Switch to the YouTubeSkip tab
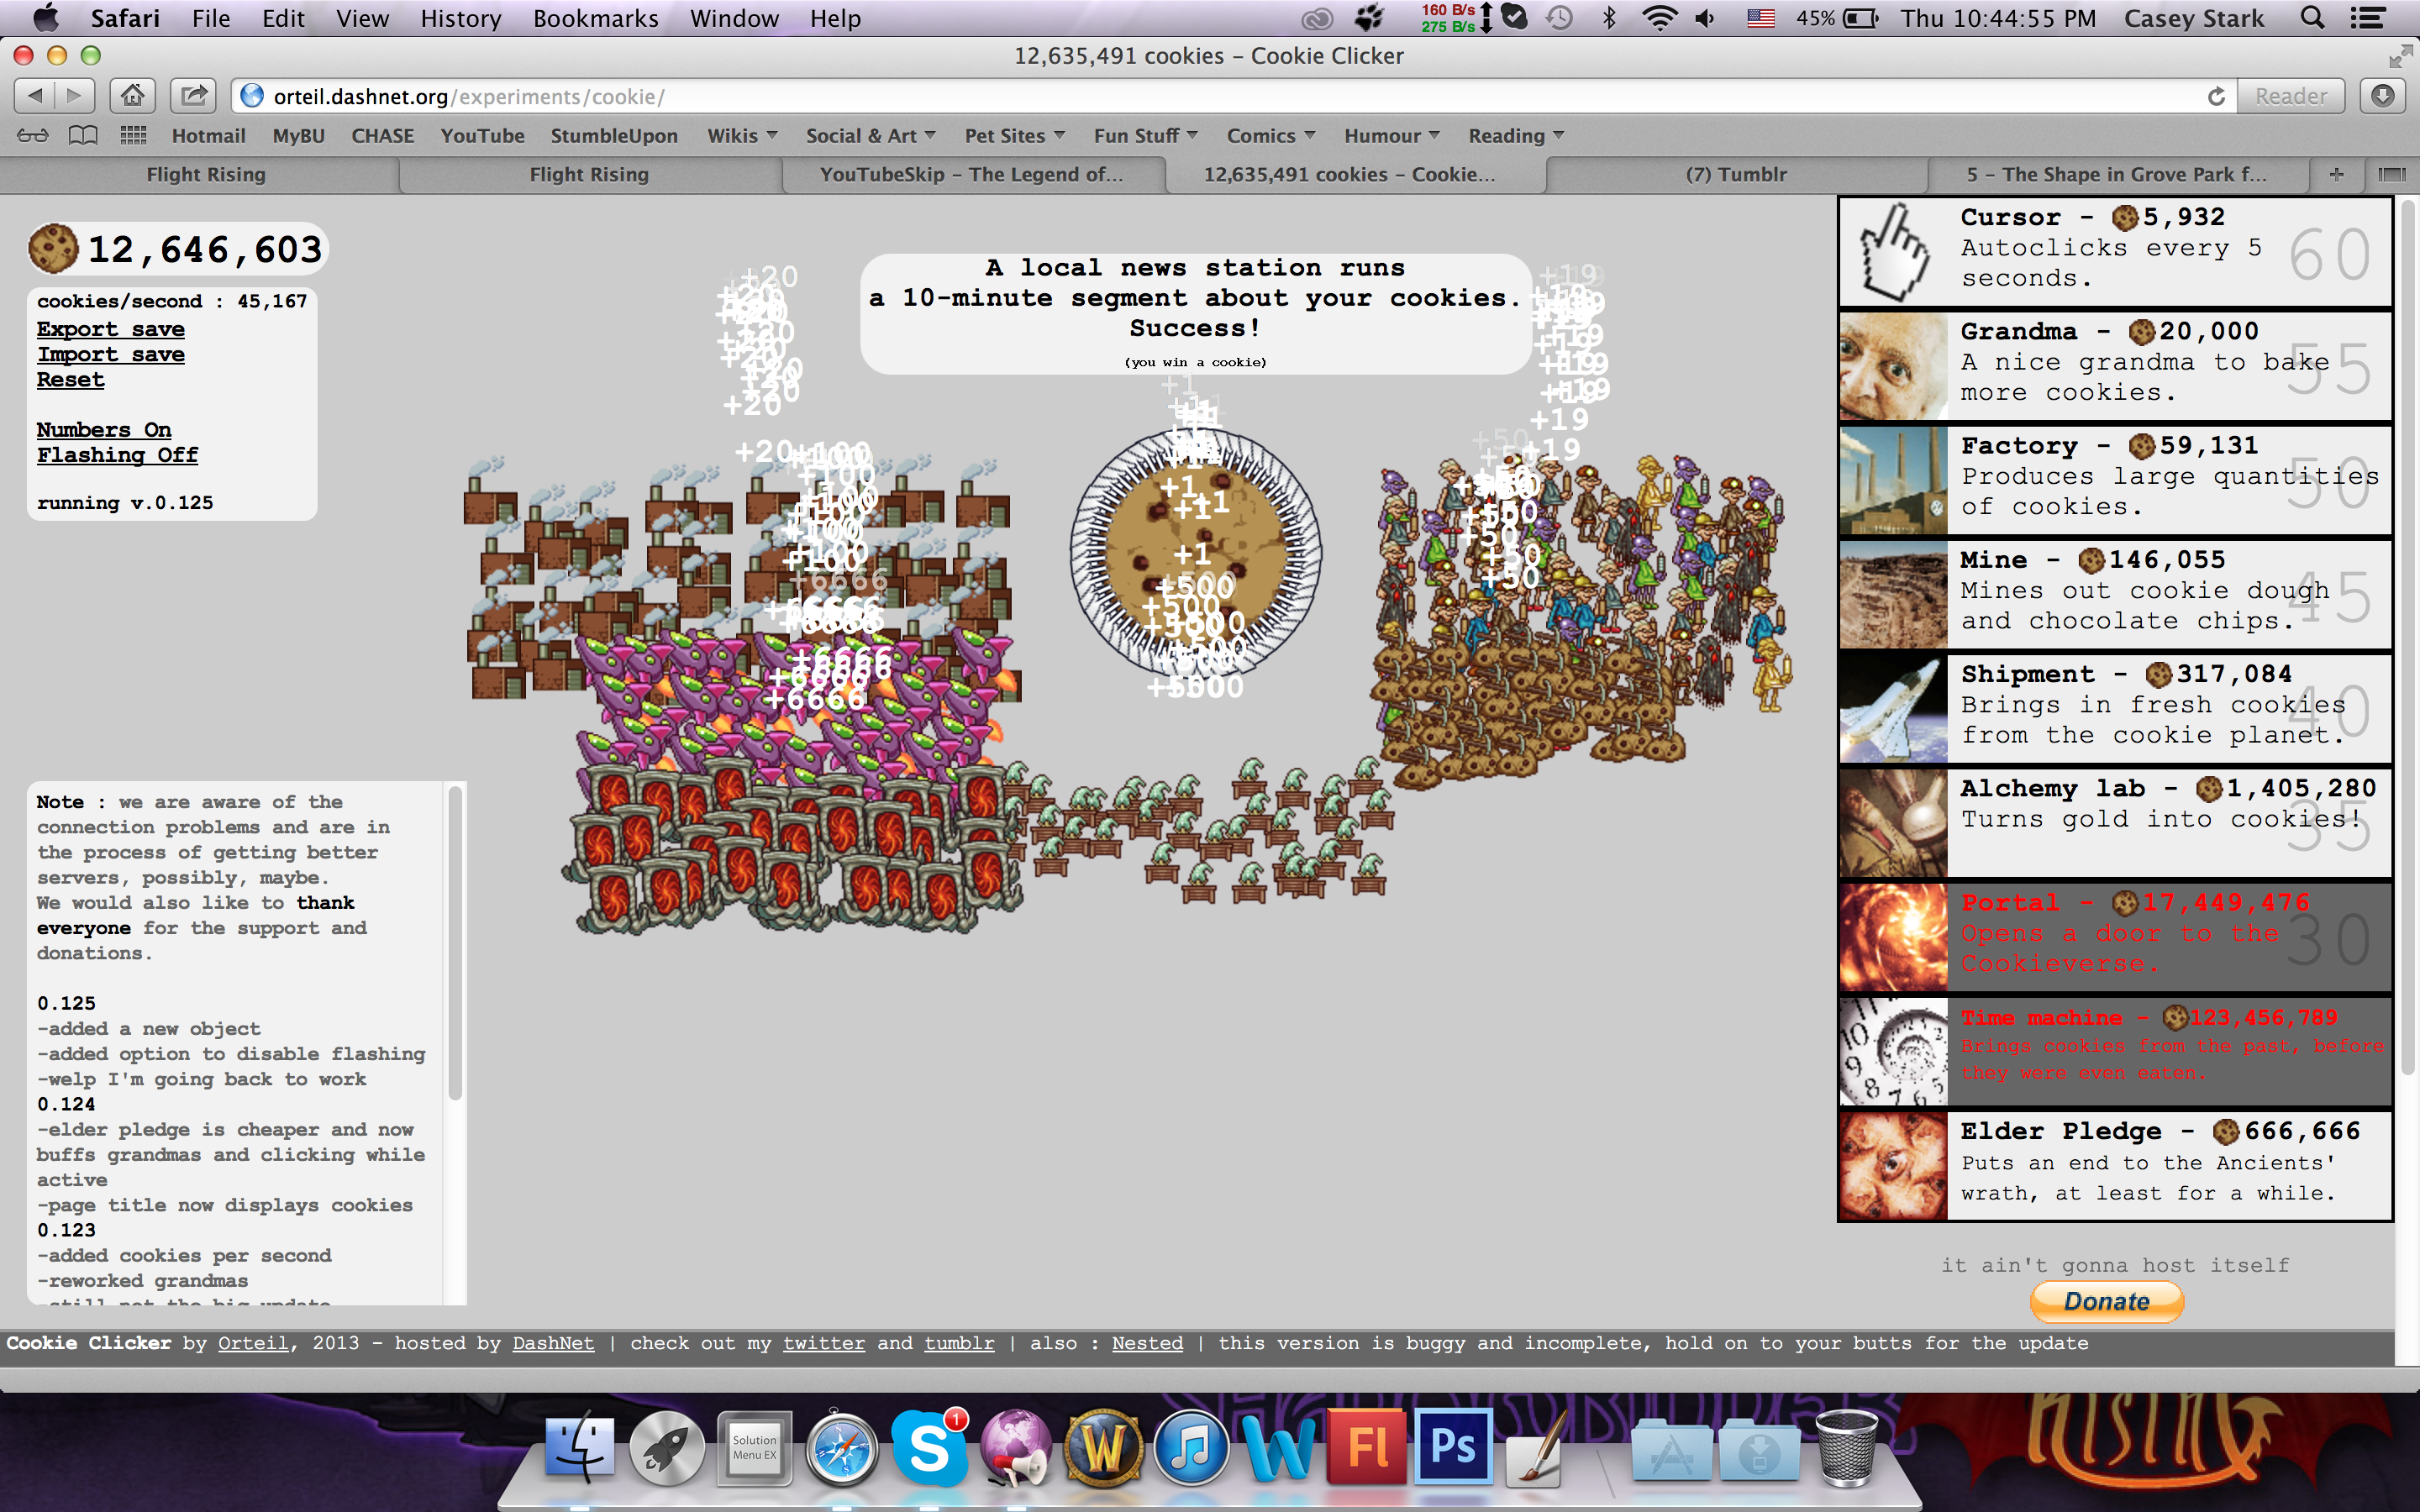Image resolution: width=2420 pixels, height=1512 pixels. pos(971,174)
